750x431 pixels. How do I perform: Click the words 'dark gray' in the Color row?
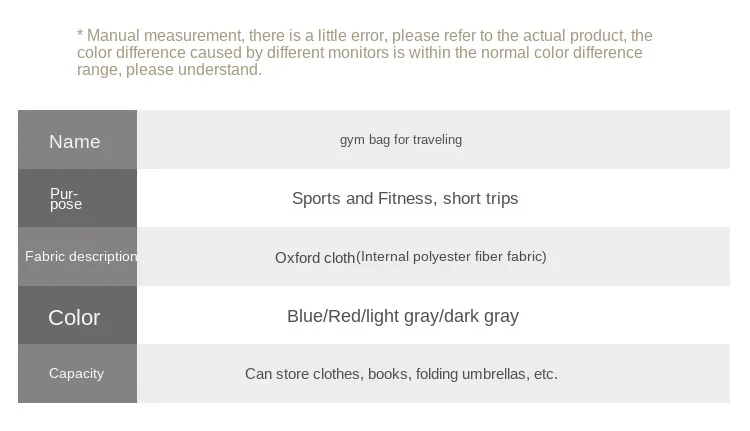pyautogui.click(x=481, y=316)
